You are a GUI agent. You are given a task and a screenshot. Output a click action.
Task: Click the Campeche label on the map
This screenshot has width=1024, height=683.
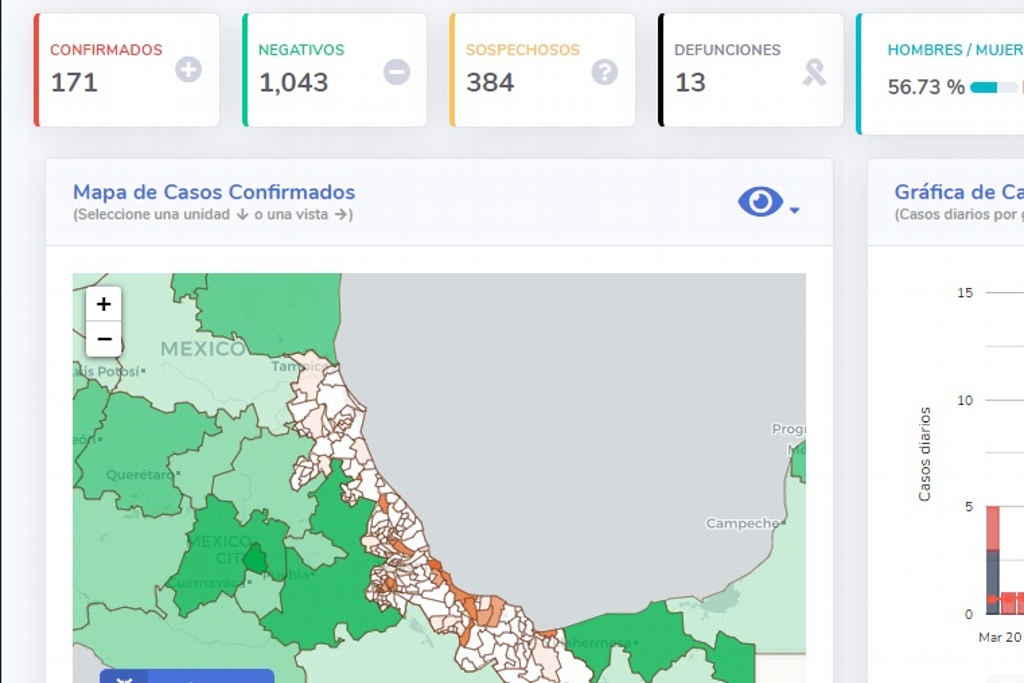pos(742,523)
